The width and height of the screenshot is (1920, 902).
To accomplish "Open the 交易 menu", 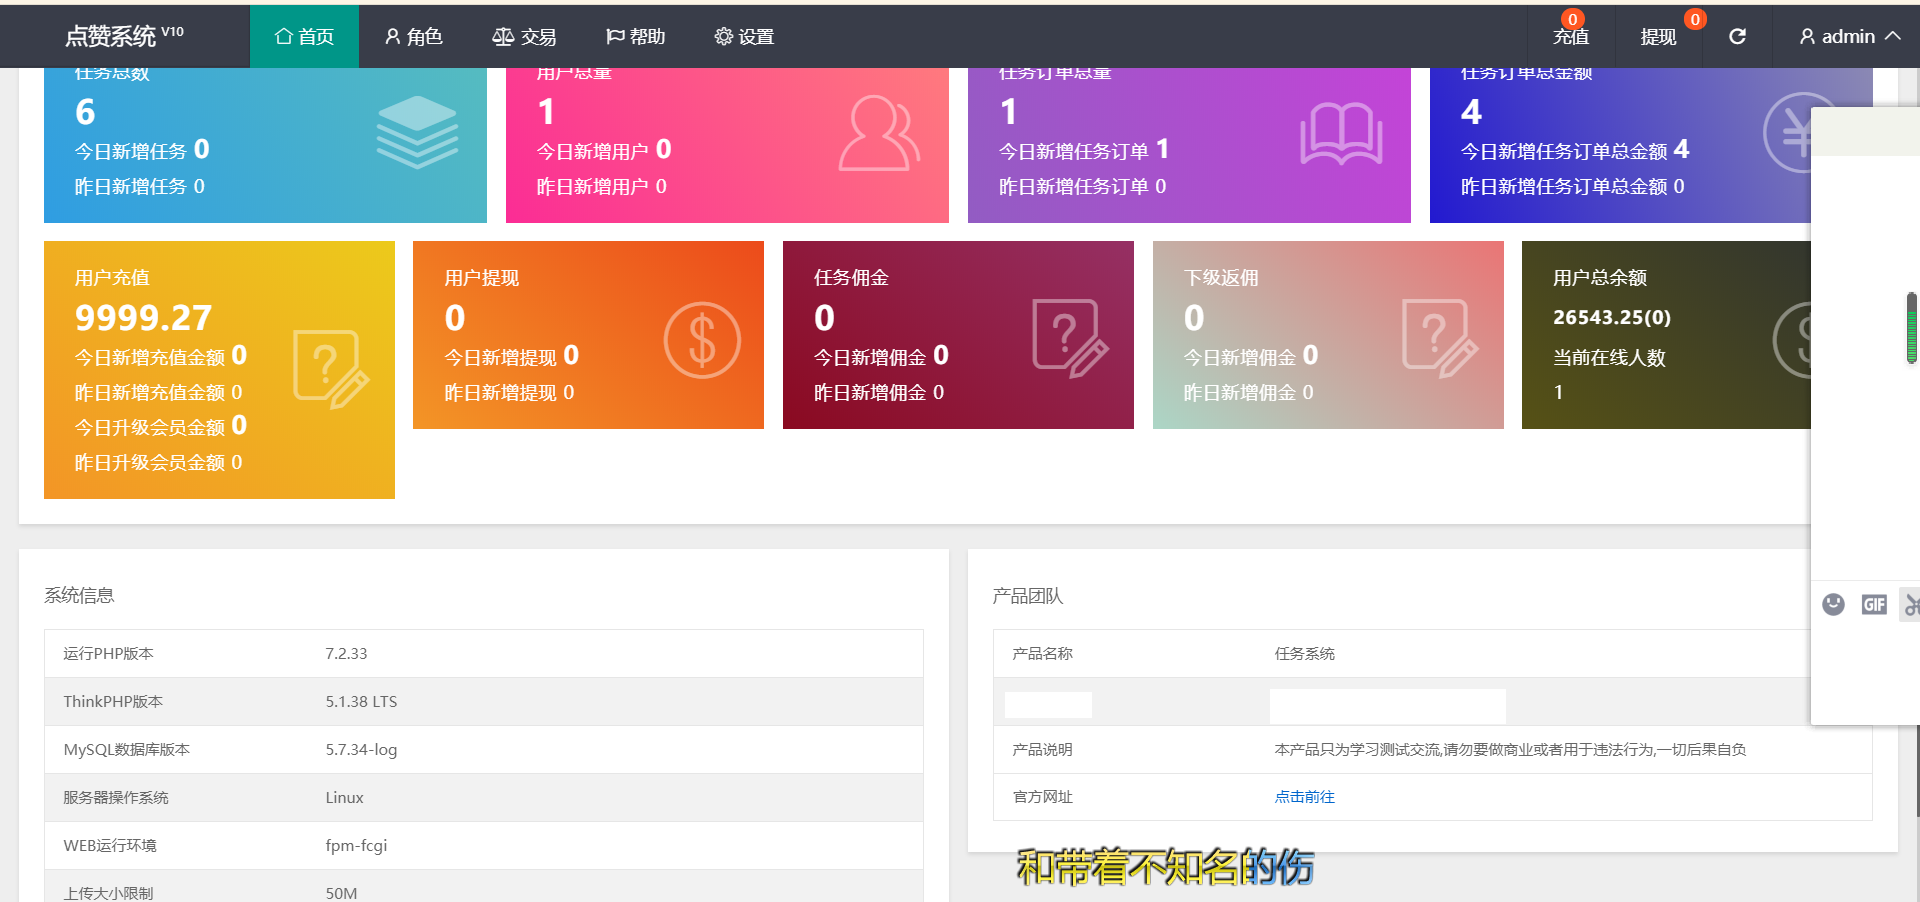I will (x=524, y=37).
